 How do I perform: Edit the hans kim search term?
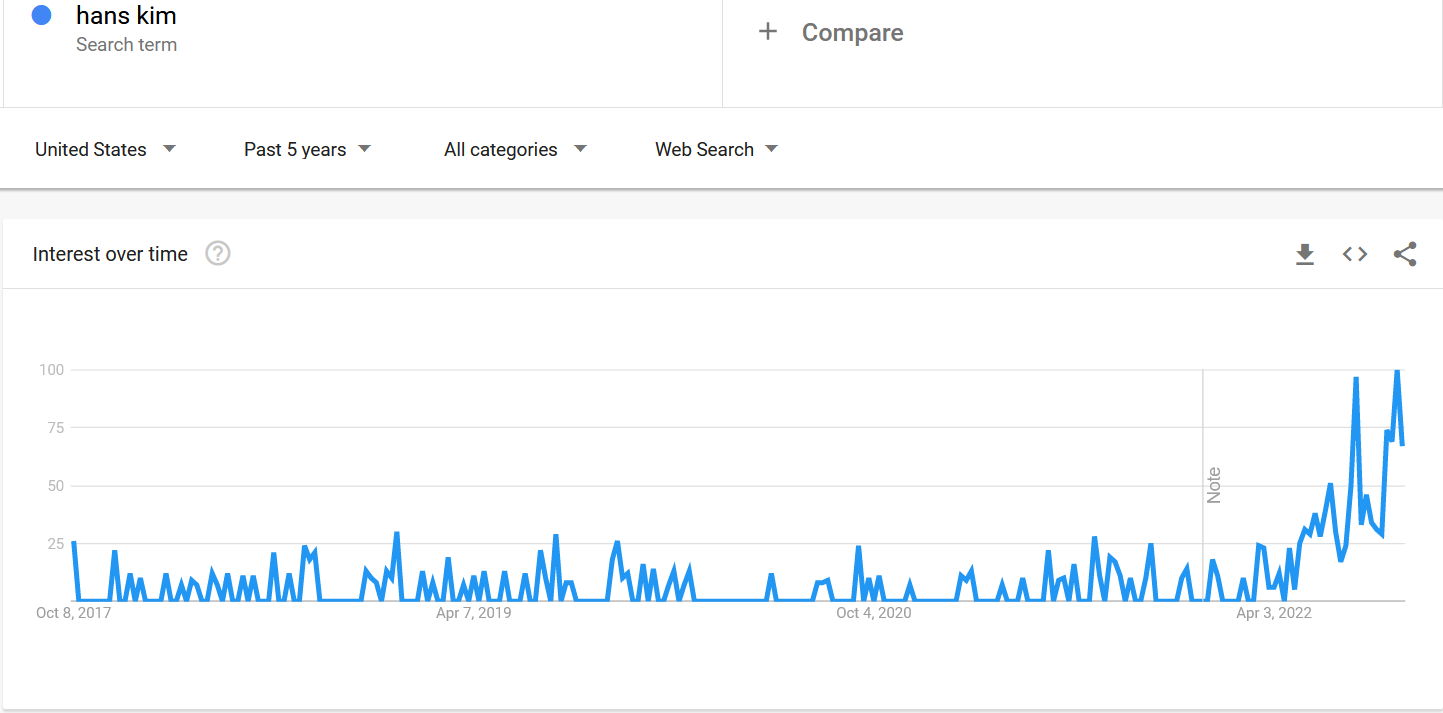(126, 15)
